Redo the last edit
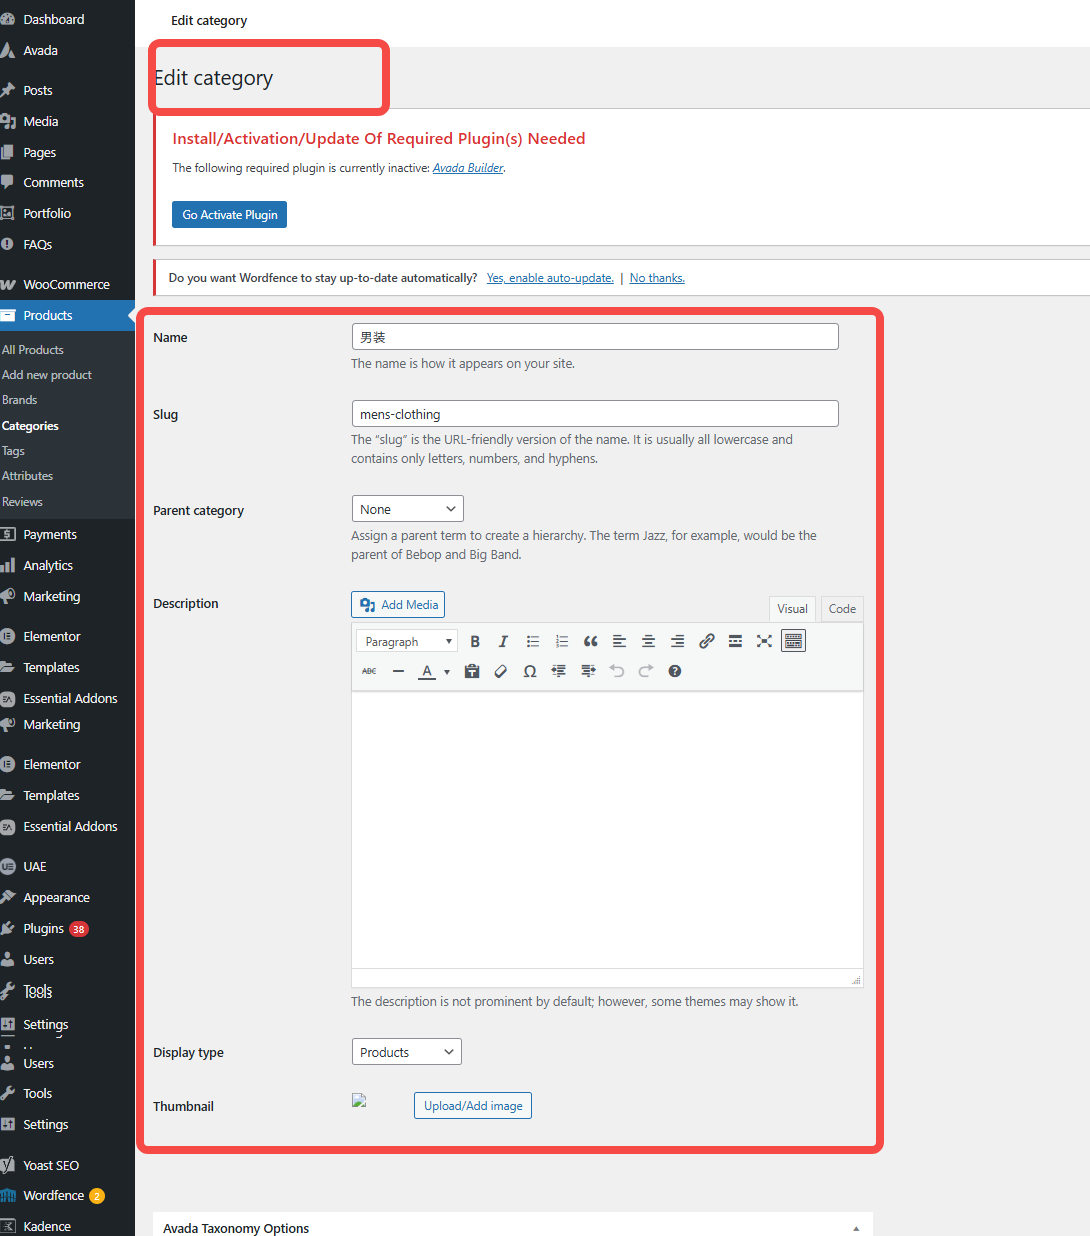 pos(646,671)
